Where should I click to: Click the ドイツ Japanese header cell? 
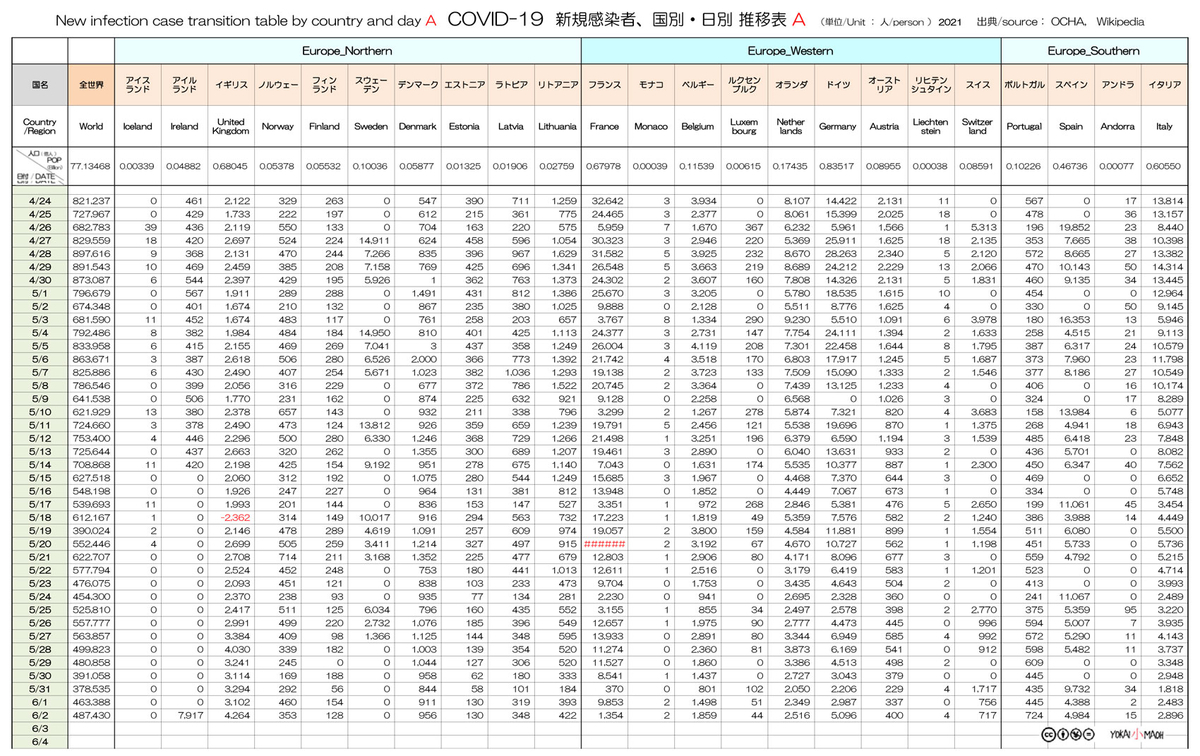[837, 85]
